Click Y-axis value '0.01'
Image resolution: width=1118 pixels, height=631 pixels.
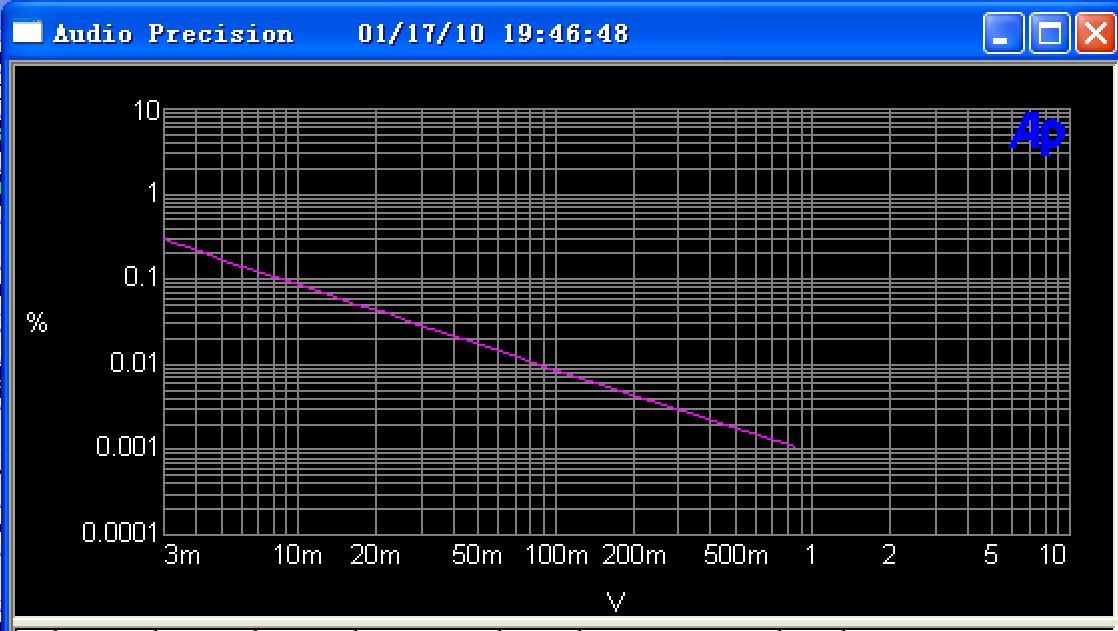tap(133, 362)
